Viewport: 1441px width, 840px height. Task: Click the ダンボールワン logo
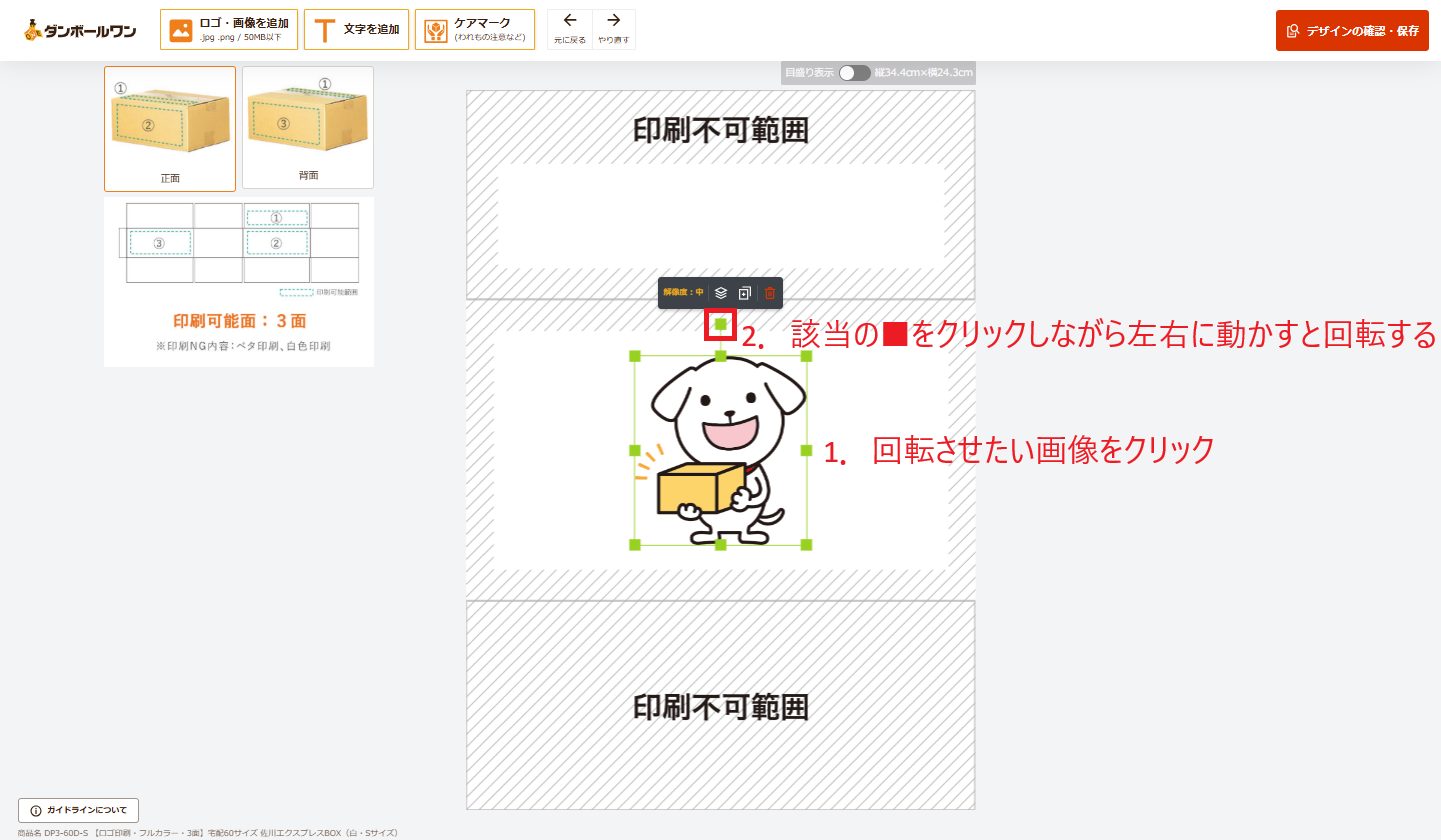coord(81,31)
